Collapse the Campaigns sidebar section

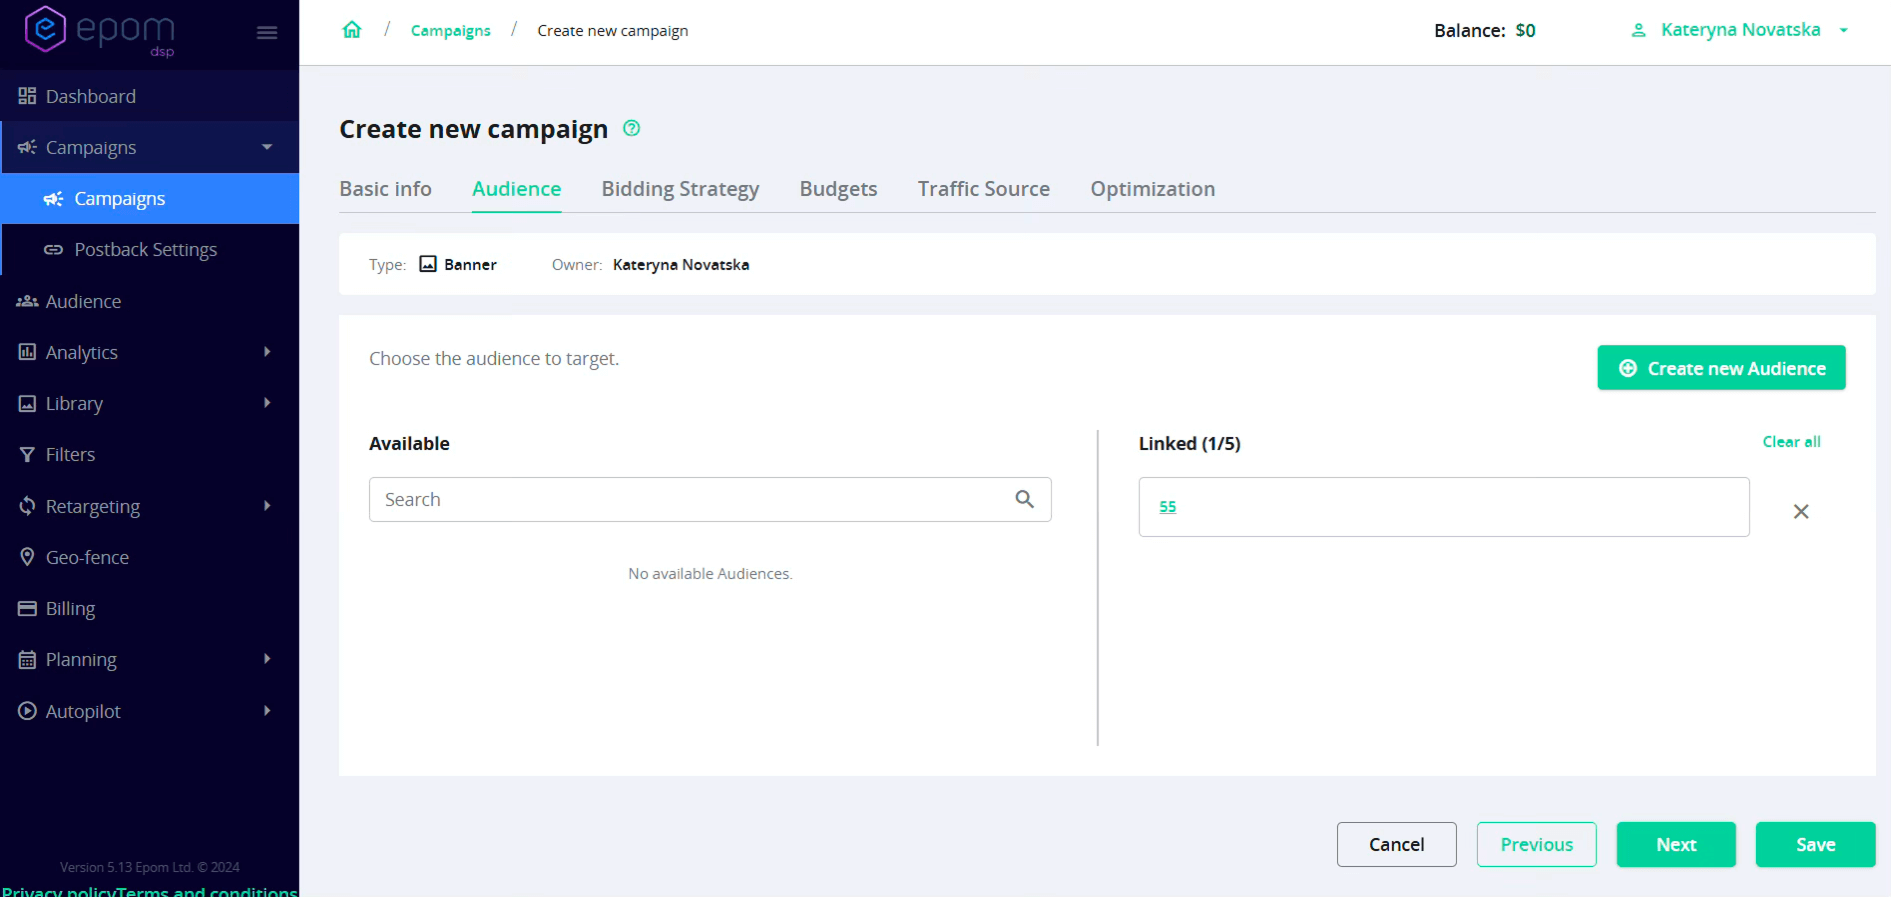[x=267, y=147]
